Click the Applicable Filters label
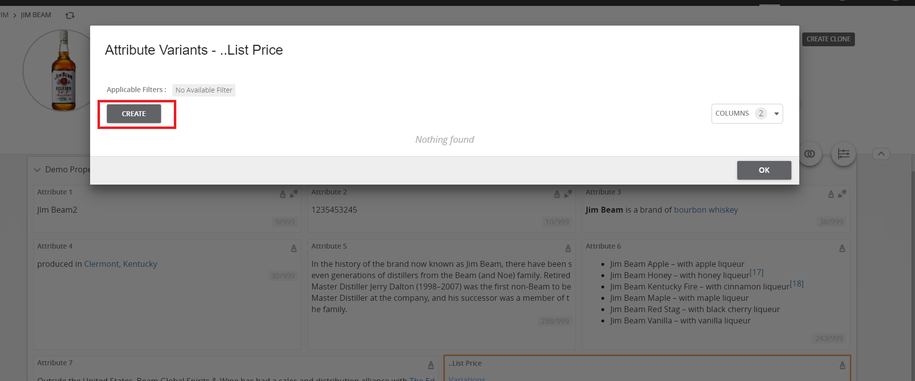 point(137,90)
